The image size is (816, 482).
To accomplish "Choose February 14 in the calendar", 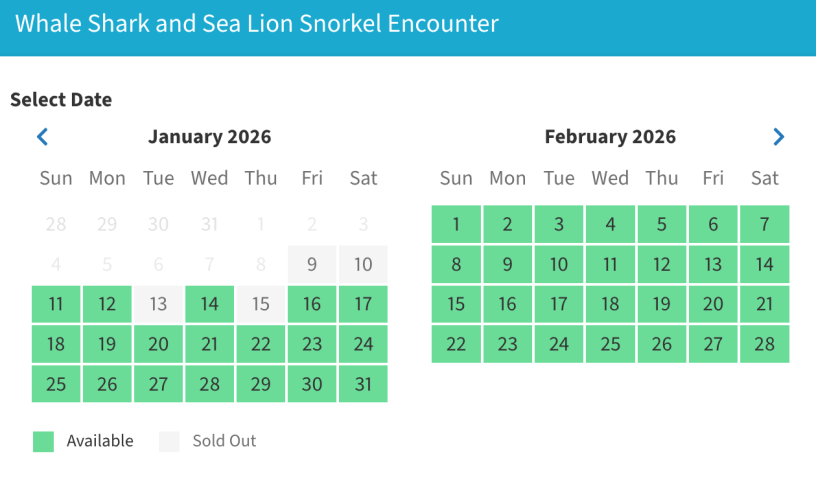I will [764, 264].
